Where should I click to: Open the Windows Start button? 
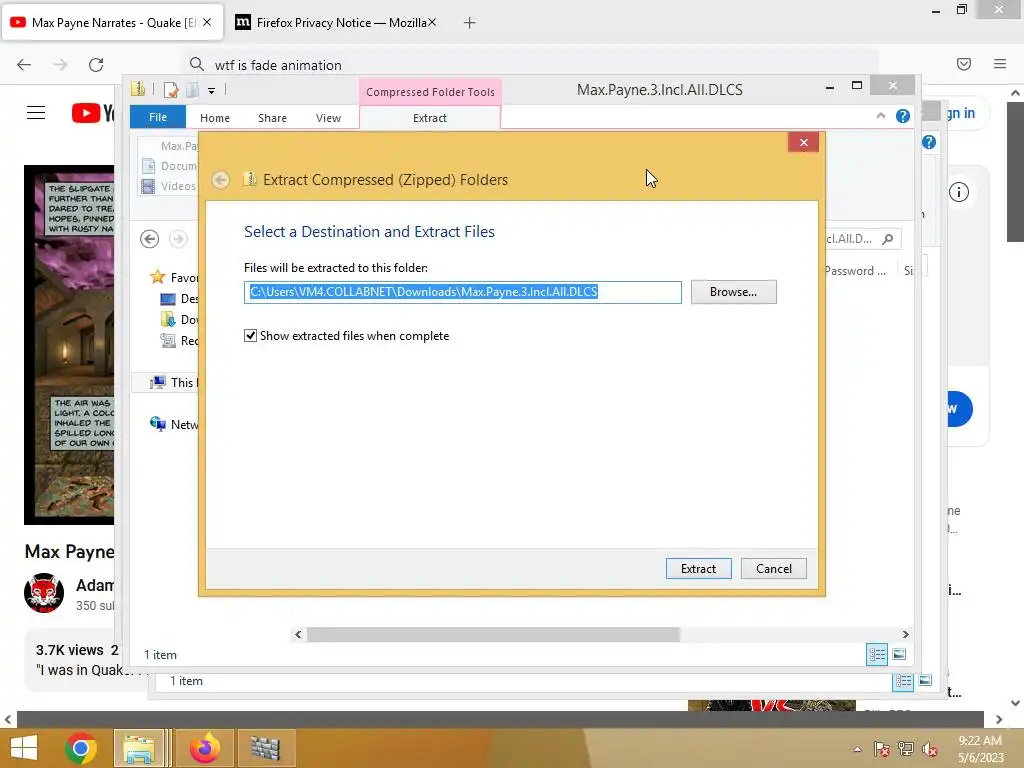click(24, 747)
